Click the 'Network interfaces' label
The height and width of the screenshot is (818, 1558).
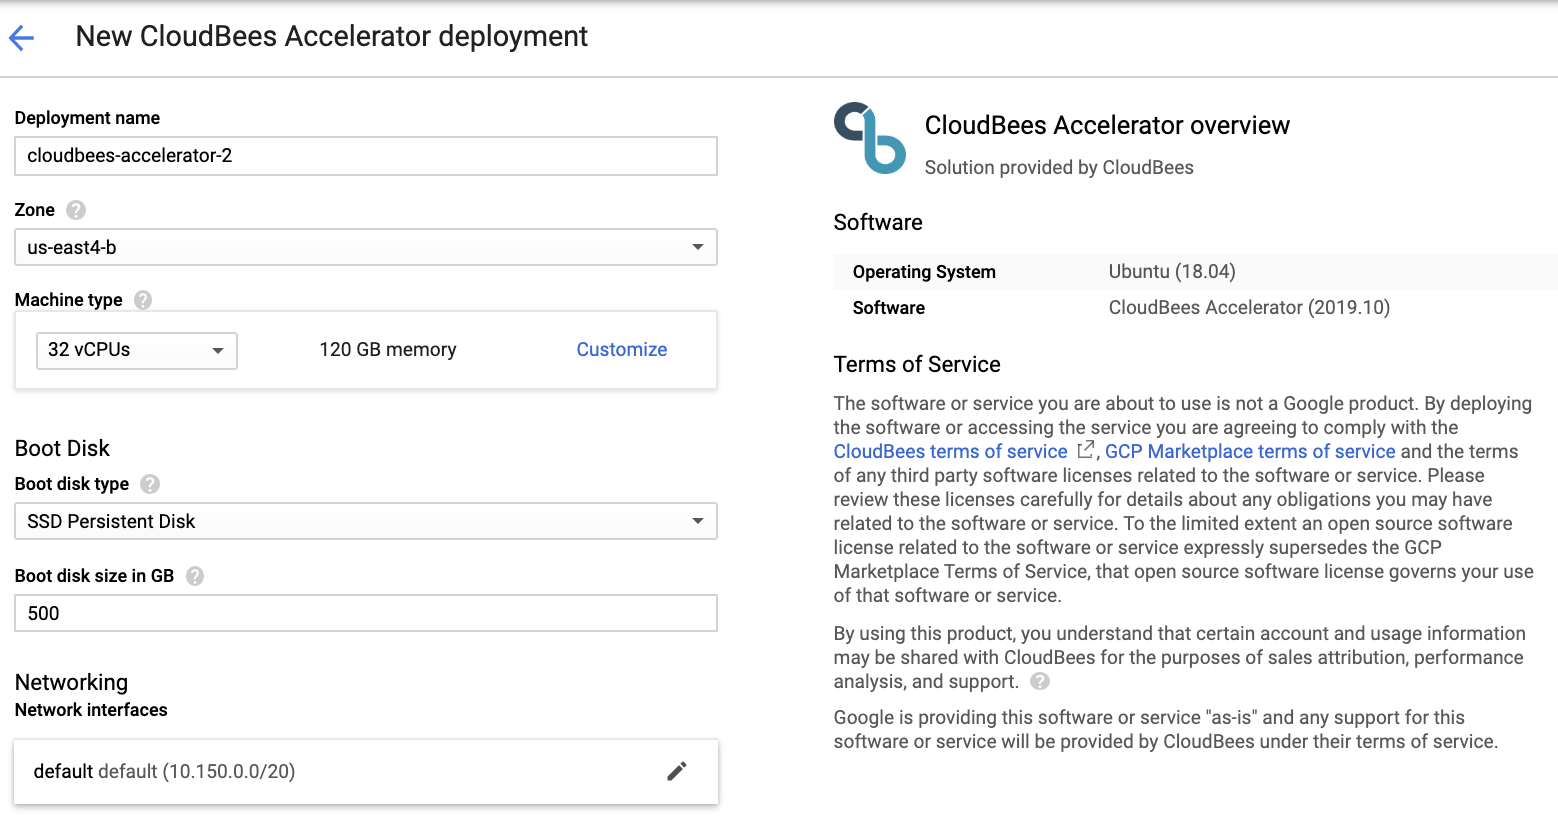pos(91,710)
